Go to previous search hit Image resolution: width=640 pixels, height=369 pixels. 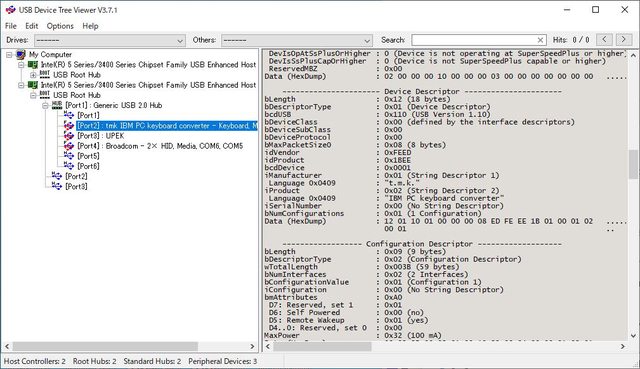pos(604,40)
